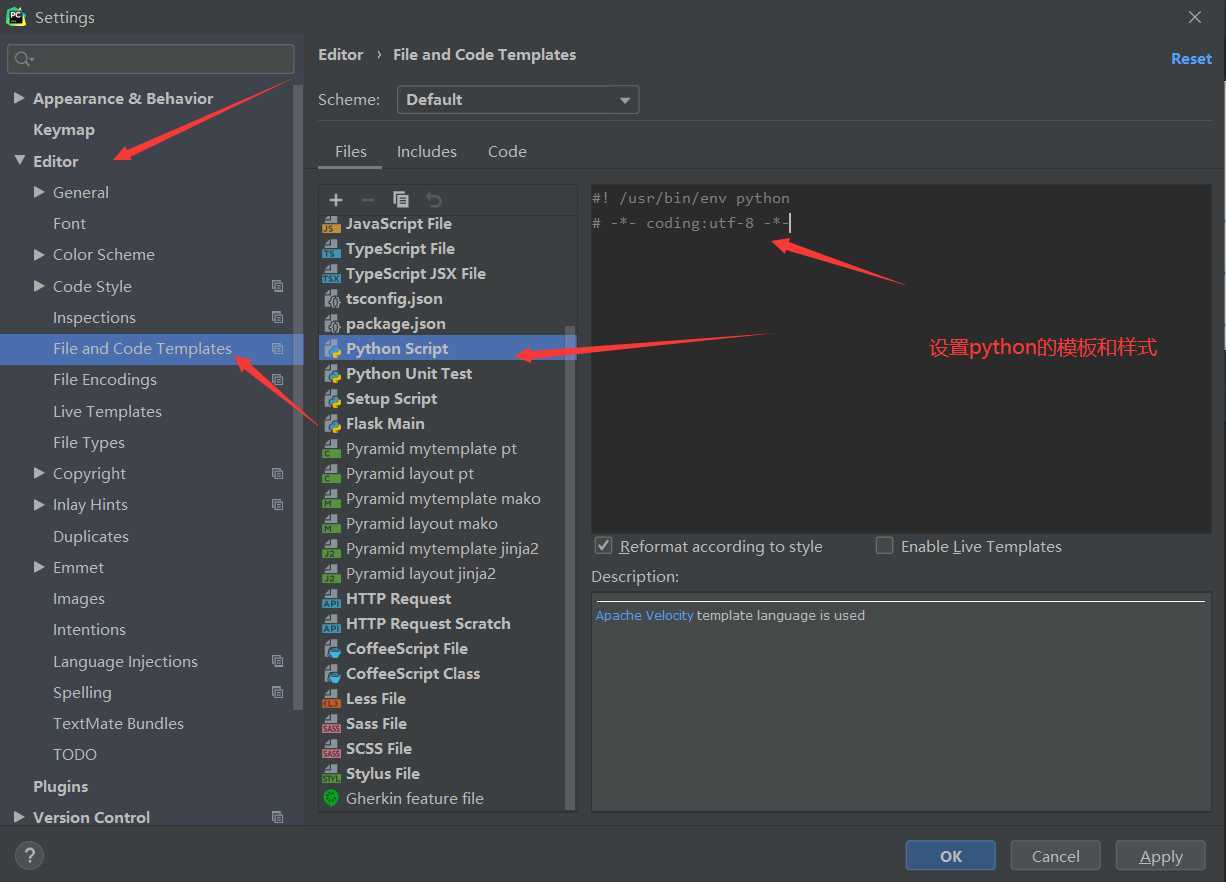Viewport: 1226px width, 882px height.
Task: Click the Cancel button
Action: pyautogui.click(x=1055, y=856)
